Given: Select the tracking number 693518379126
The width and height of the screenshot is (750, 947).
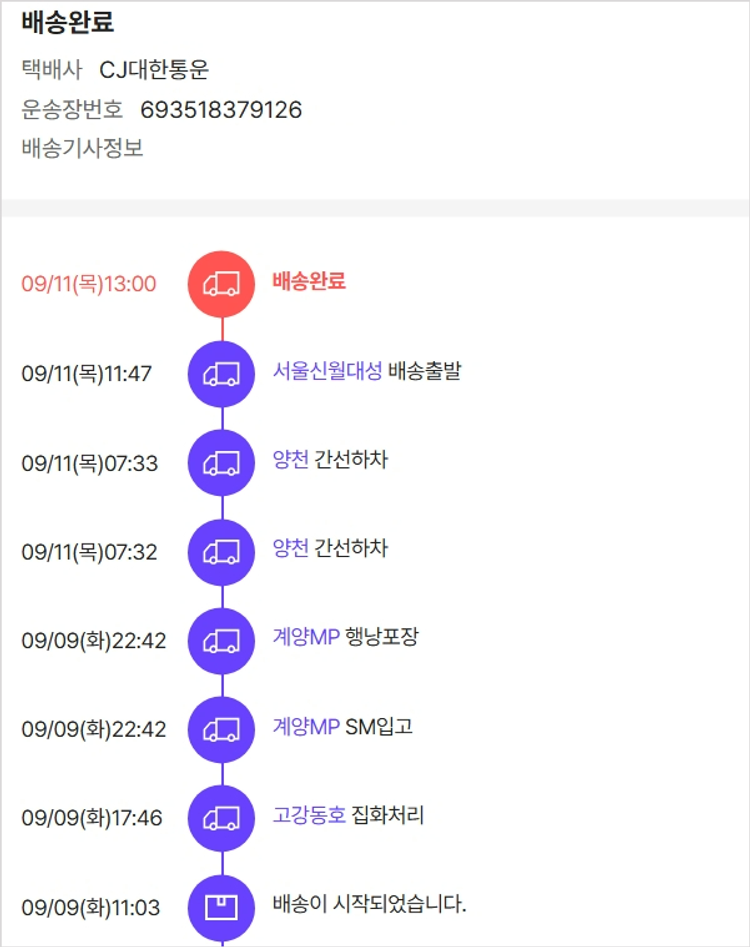Looking at the screenshot, I should click(x=221, y=110).
